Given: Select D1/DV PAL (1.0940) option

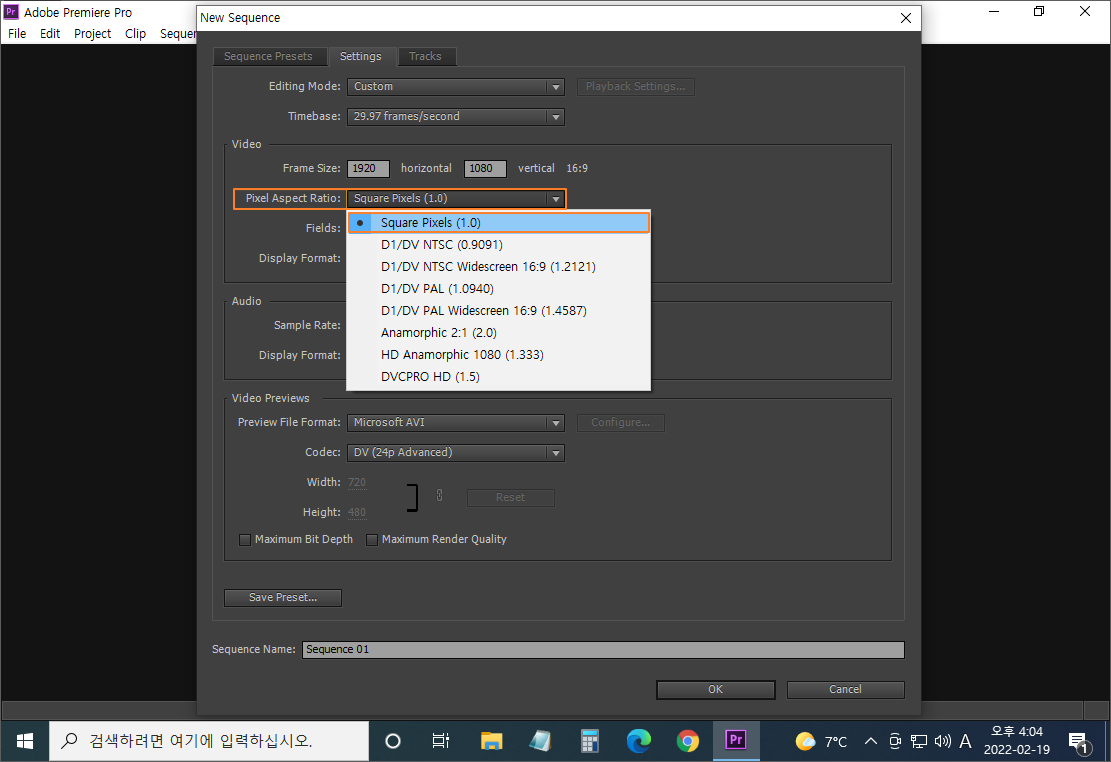Looking at the screenshot, I should (x=499, y=288).
